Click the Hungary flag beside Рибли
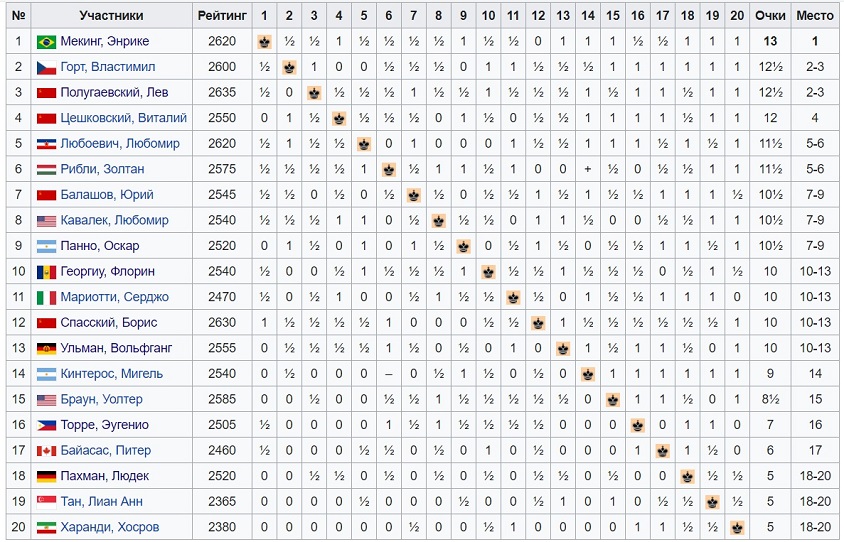844x542 pixels. (46, 170)
